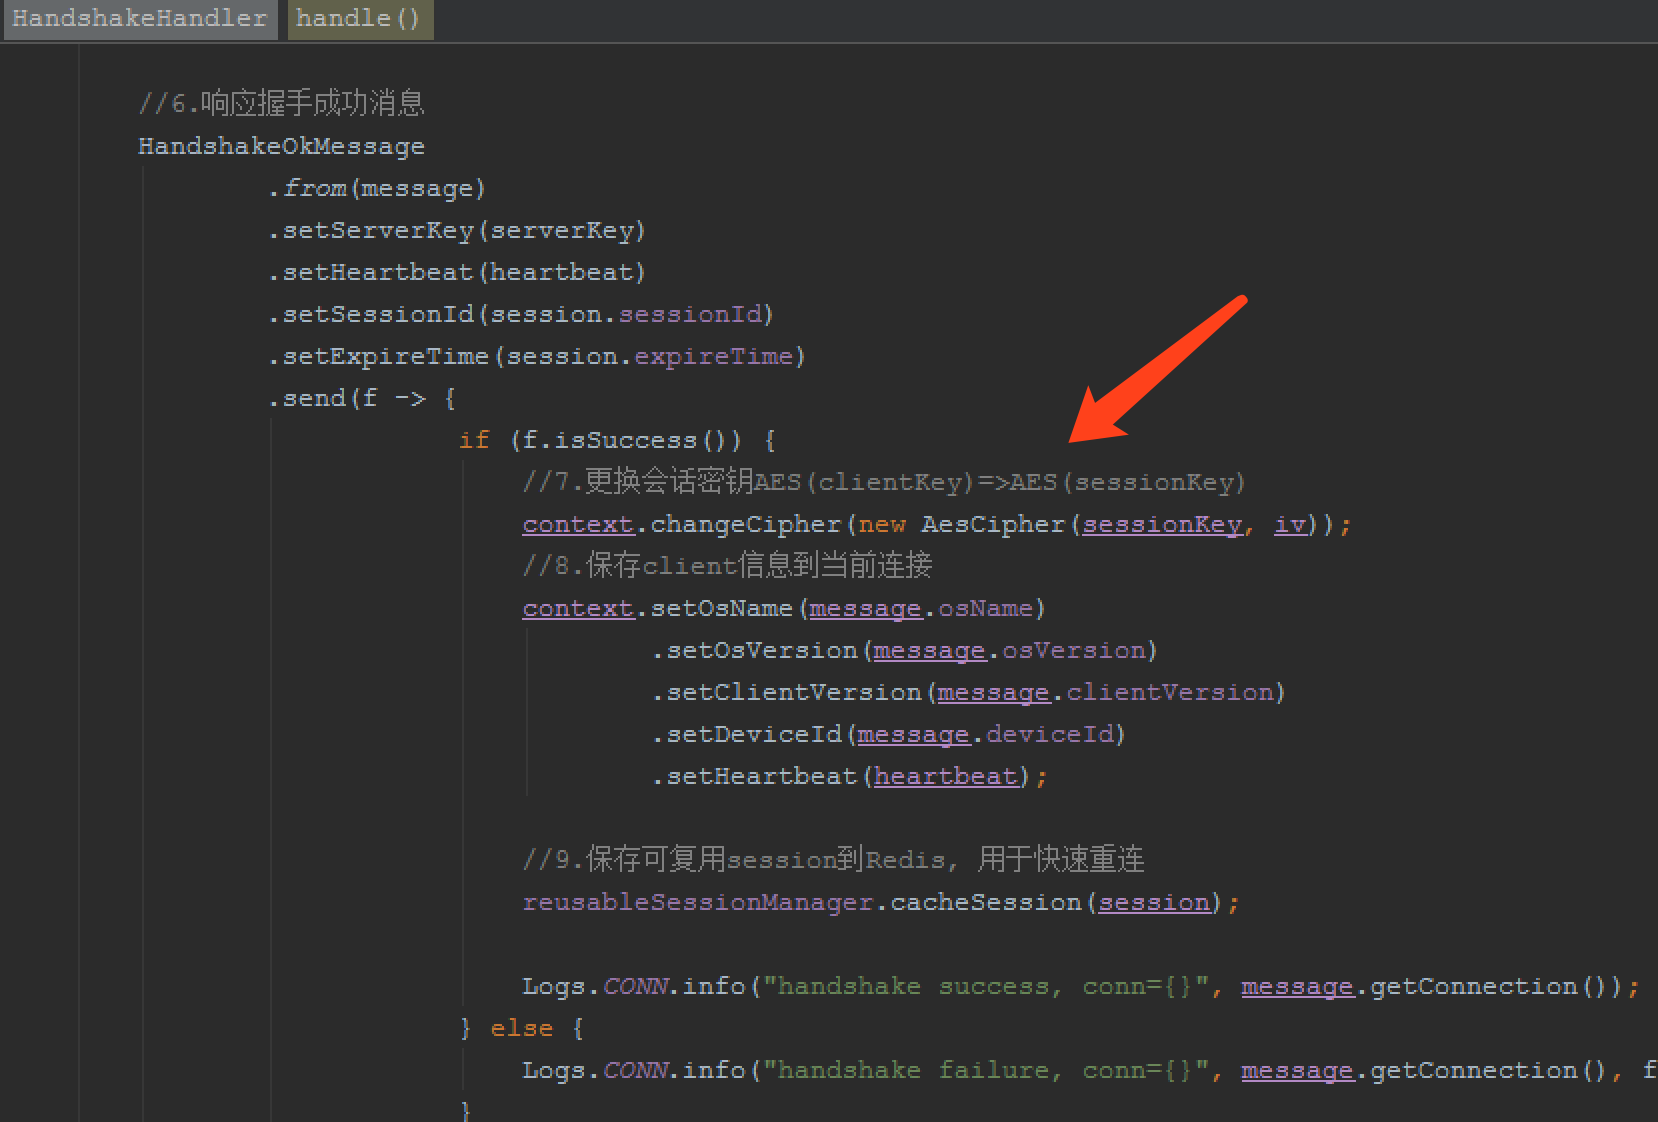Click the 'else' keyword
The width and height of the screenshot is (1658, 1122).
(x=521, y=1028)
